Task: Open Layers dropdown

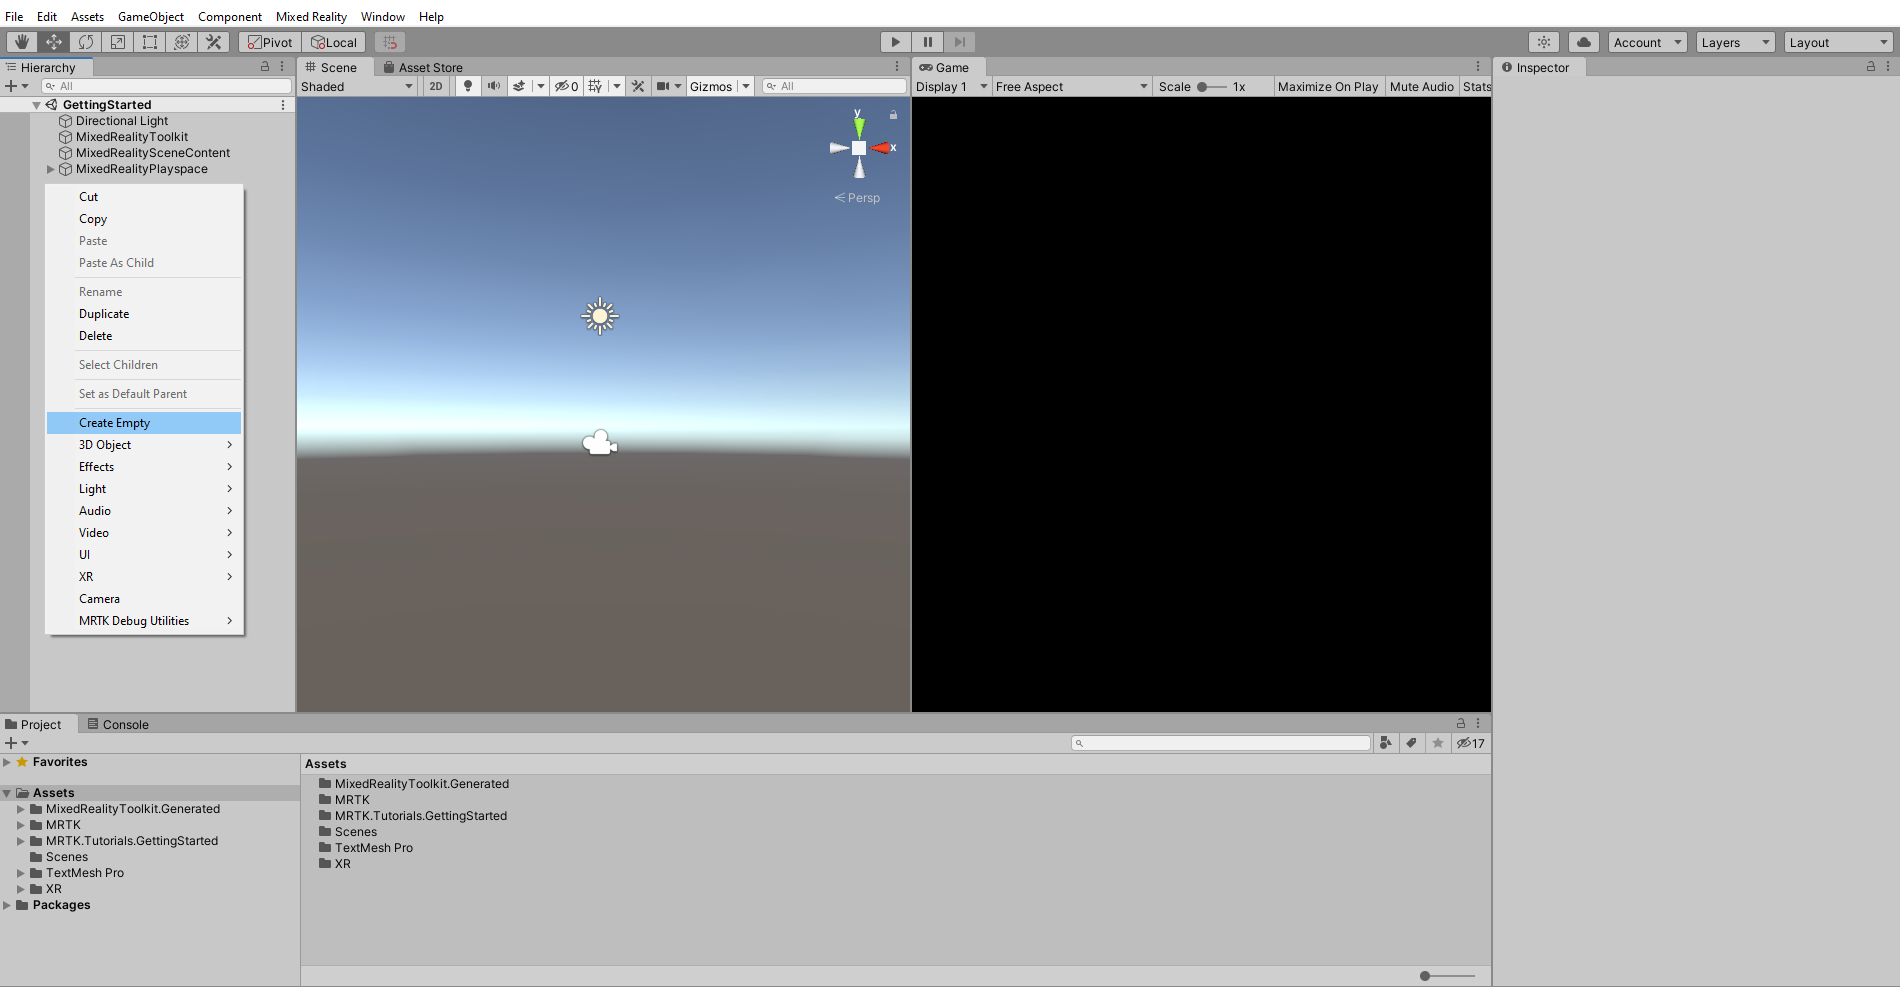Action: coord(1736,42)
